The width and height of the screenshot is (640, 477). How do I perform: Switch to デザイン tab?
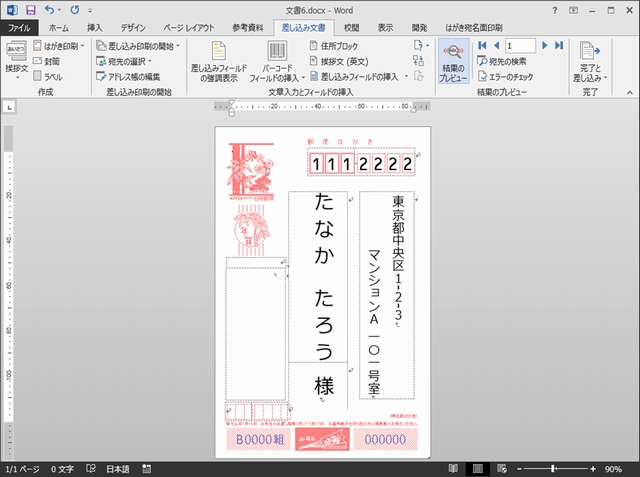[133, 28]
